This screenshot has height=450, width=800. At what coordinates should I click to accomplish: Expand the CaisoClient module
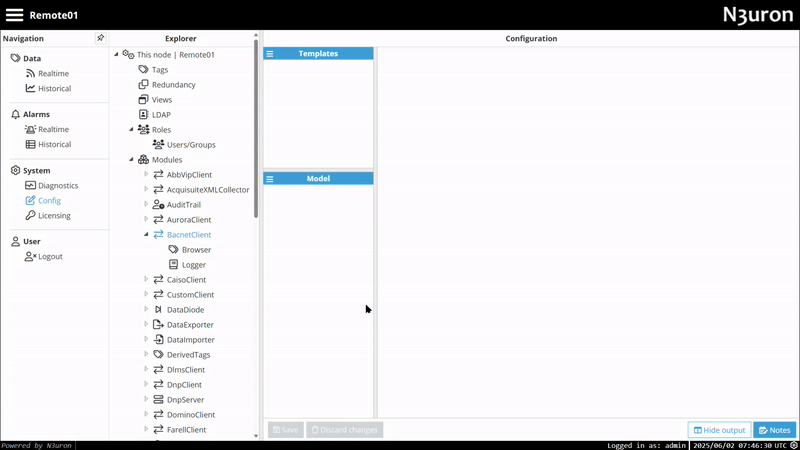coord(146,279)
